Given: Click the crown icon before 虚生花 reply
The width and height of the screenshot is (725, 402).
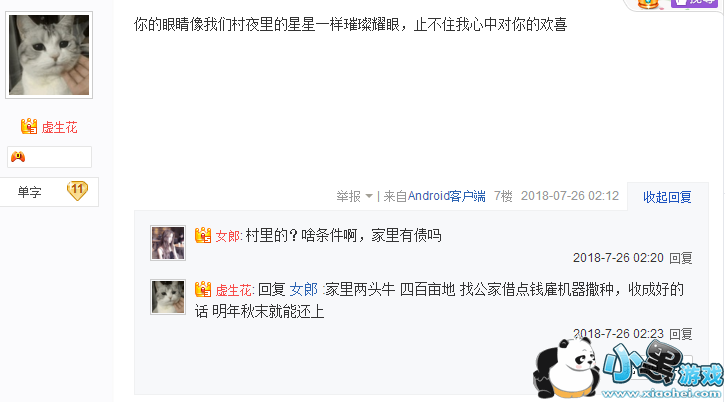Looking at the screenshot, I should click(x=203, y=290).
